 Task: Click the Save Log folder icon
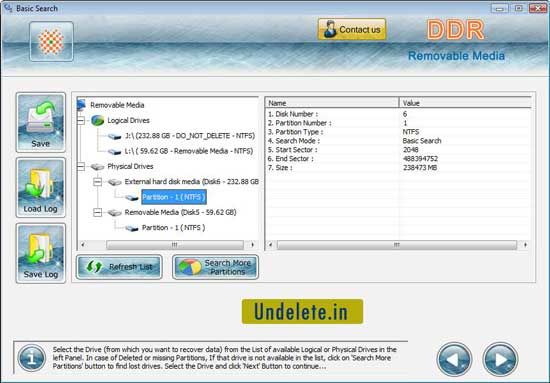coord(40,253)
